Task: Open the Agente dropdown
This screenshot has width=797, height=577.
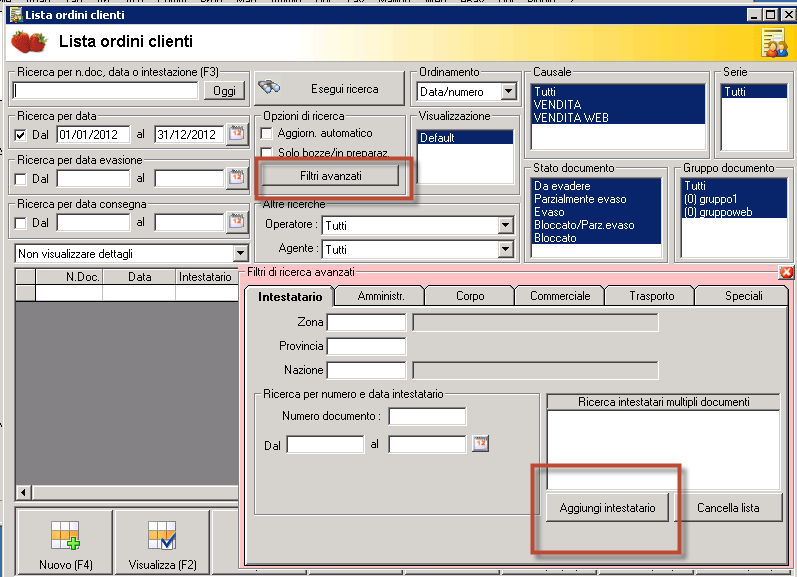Action: coord(505,249)
